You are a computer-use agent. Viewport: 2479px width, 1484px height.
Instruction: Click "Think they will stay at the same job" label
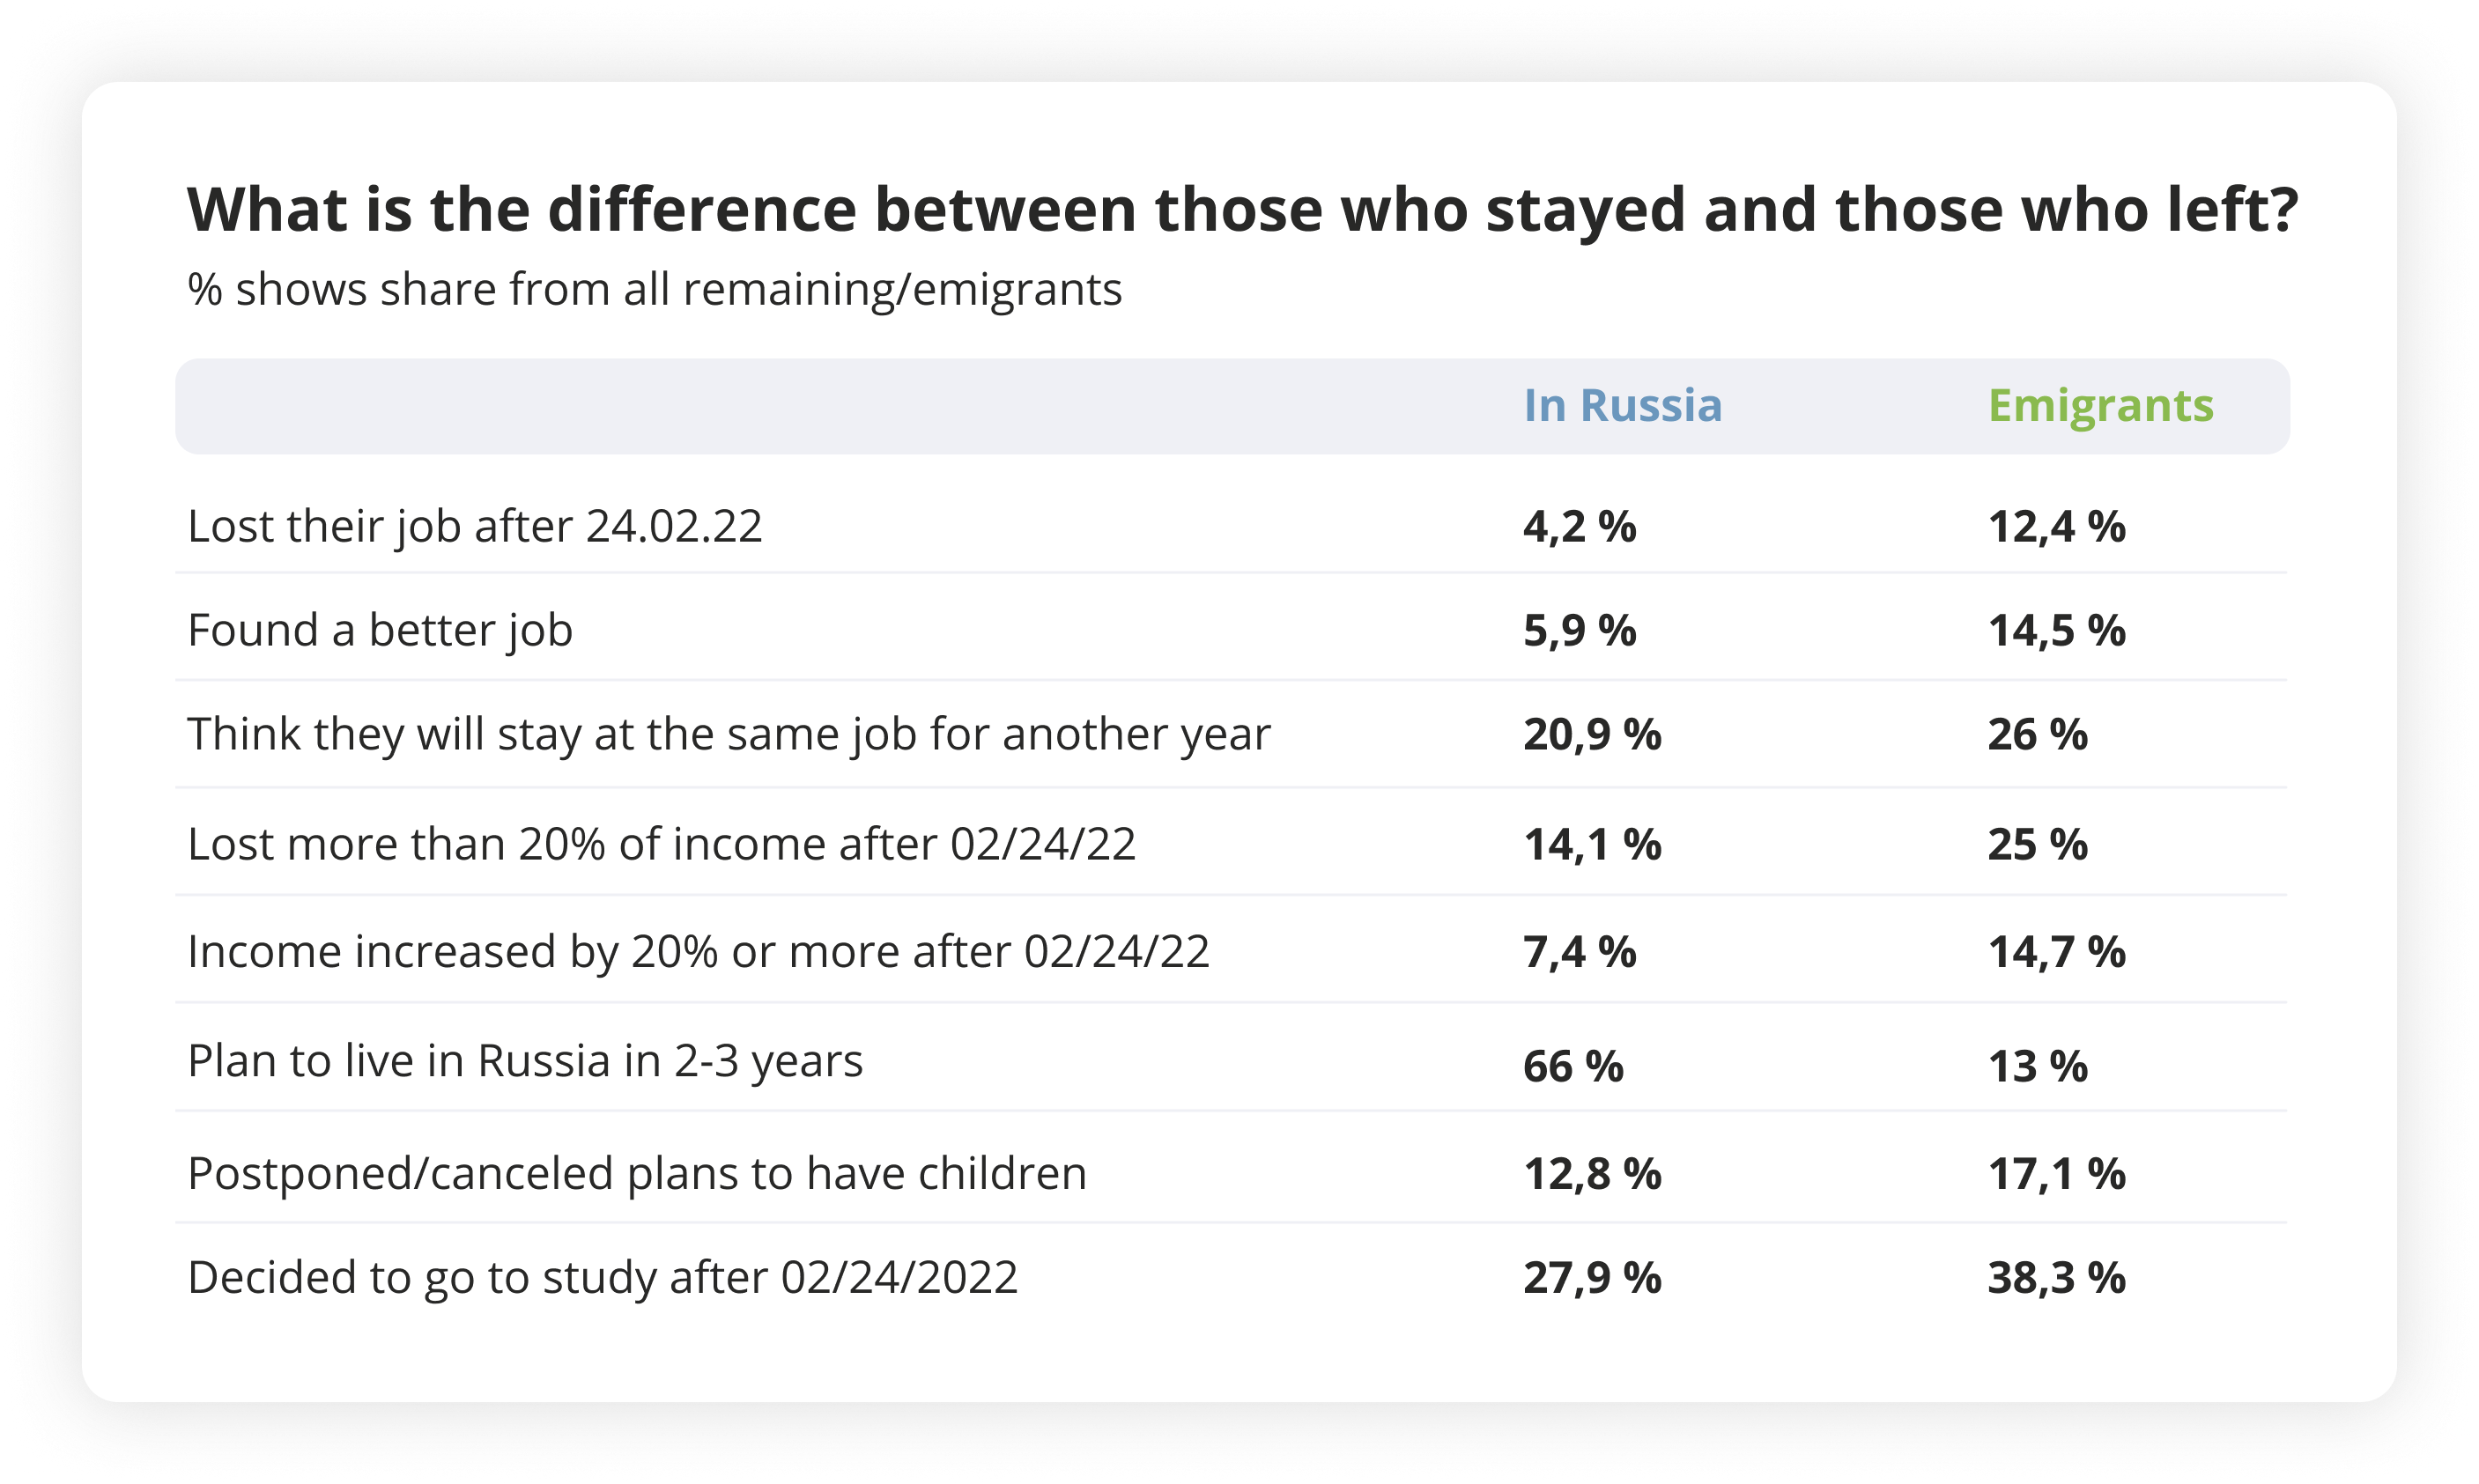(728, 735)
